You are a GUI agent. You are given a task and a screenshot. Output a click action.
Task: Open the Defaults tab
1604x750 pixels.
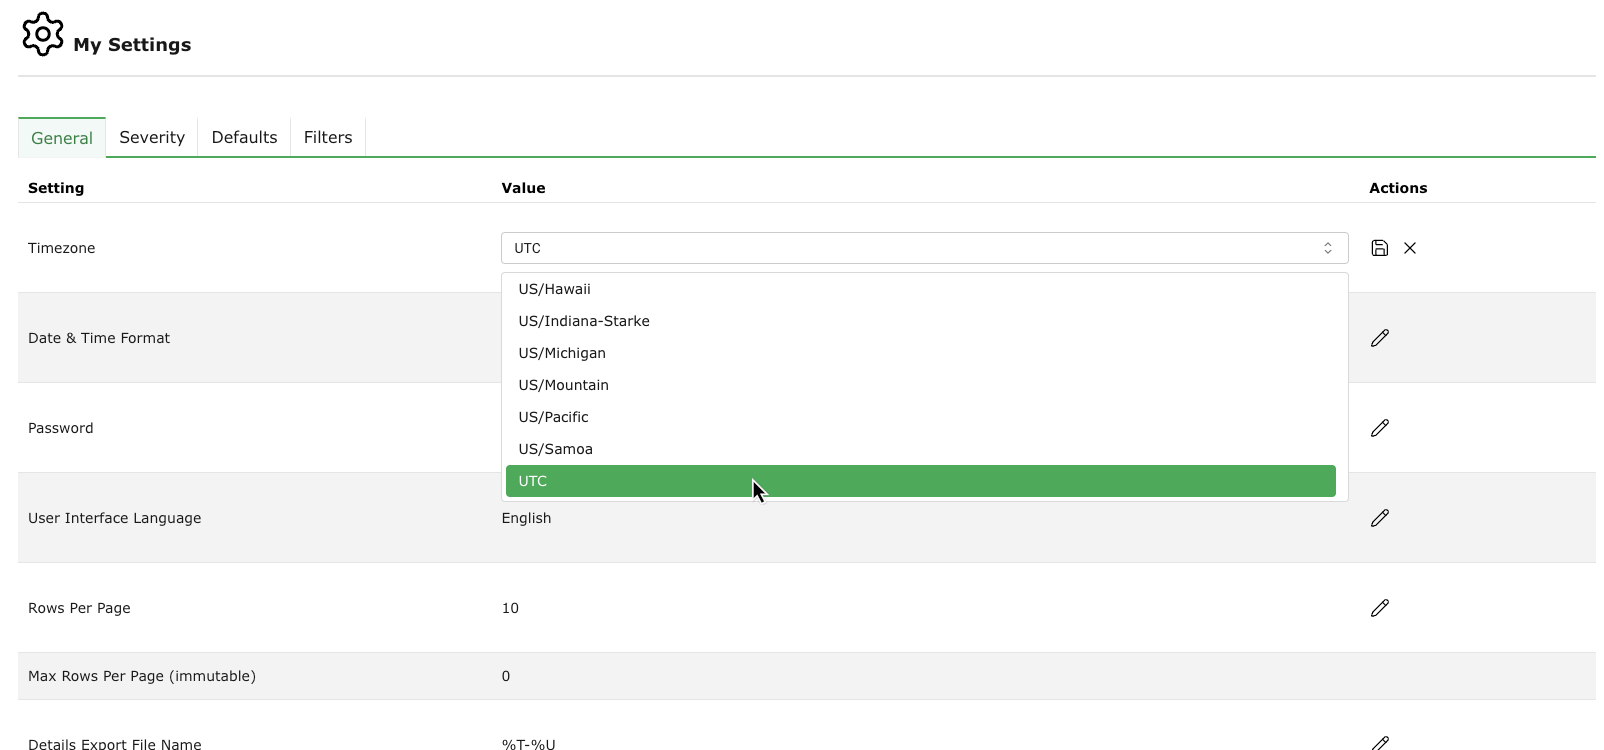(244, 137)
